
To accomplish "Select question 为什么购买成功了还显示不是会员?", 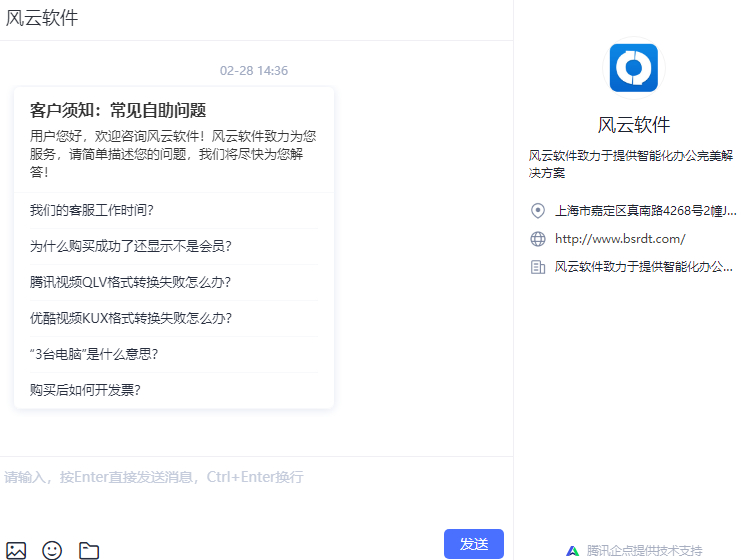I will click(x=131, y=246).
